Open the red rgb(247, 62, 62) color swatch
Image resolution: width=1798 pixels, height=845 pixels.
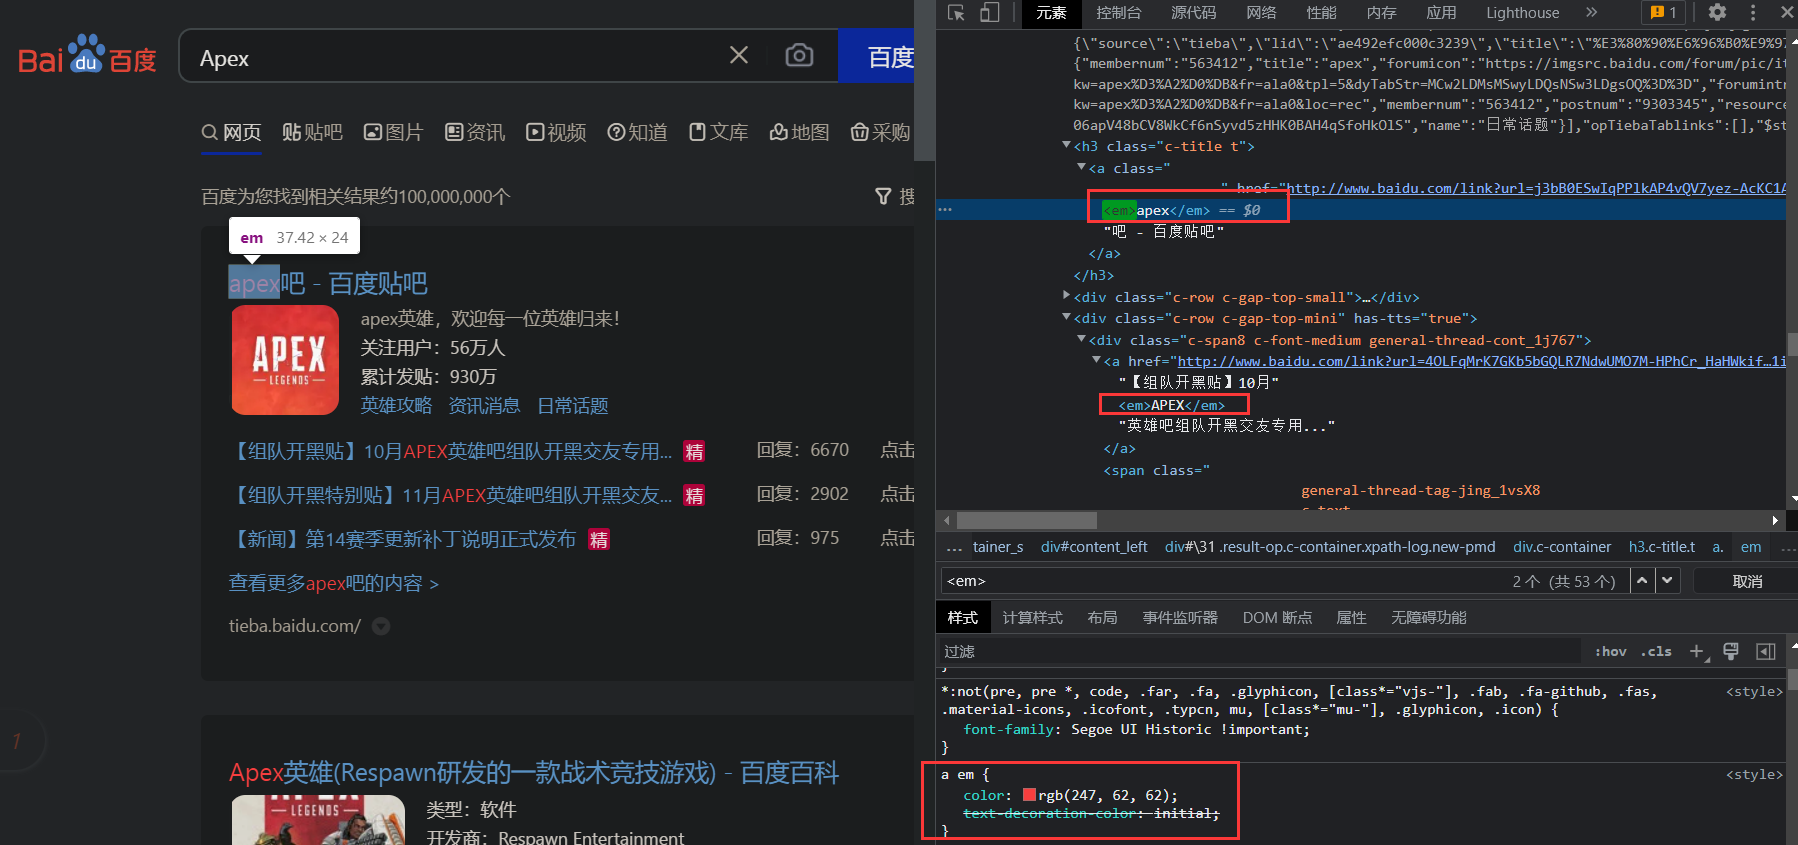tap(1029, 795)
